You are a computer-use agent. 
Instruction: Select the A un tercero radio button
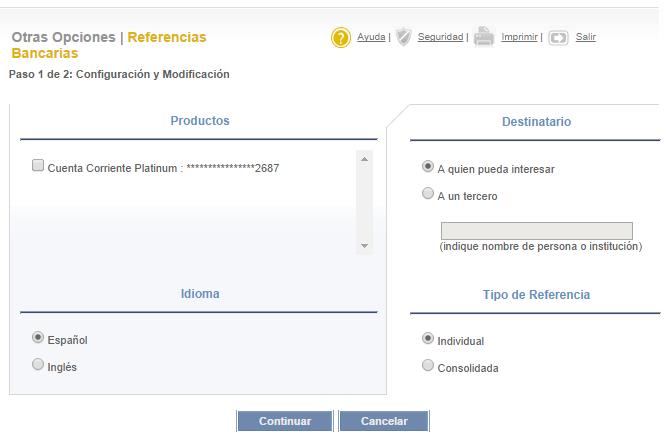point(428,193)
